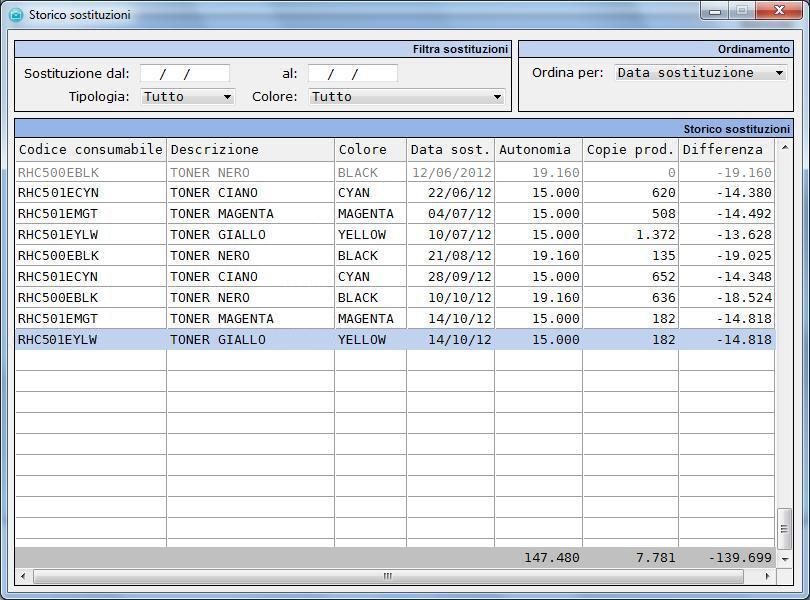Click the difference value -19.025
Viewport: 810px width, 600px height.
[x=744, y=256]
